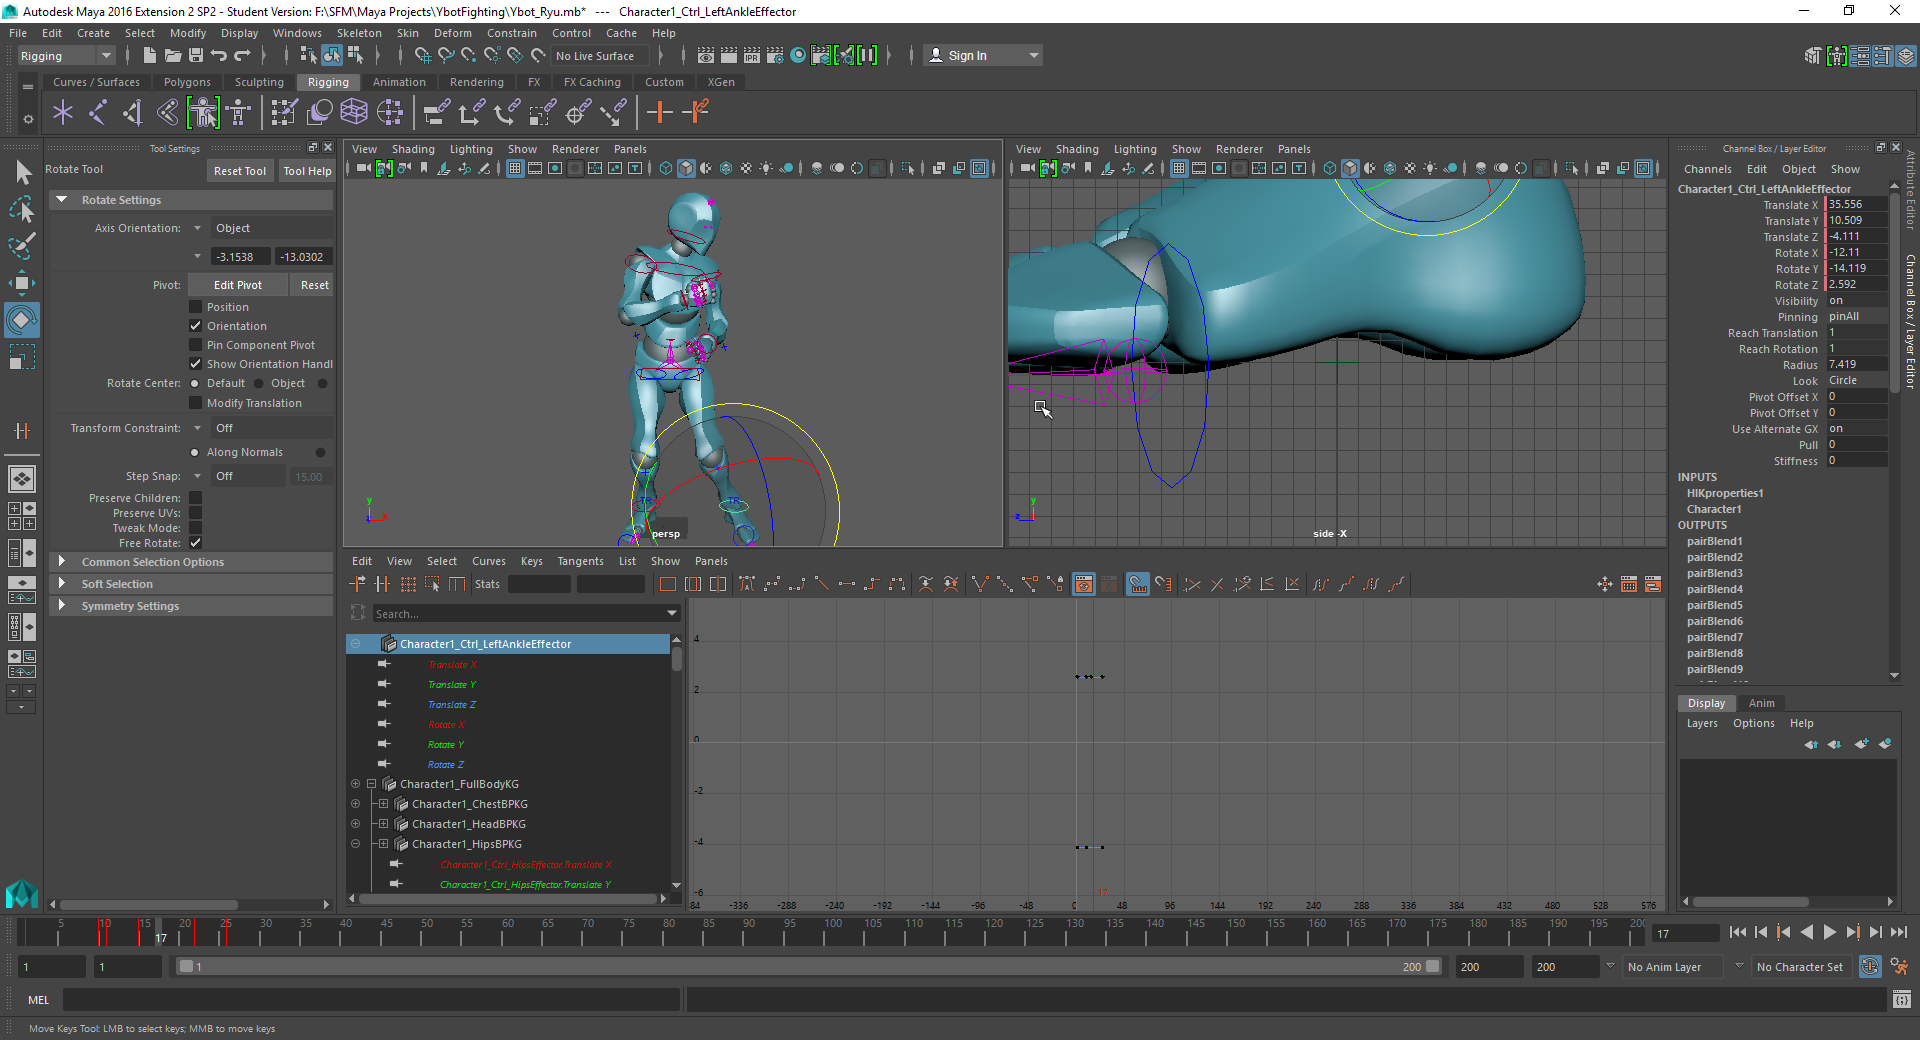This screenshot has width=1920, height=1040.
Task: Switch to the Polygons shelf tab
Action: [x=187, y=82]
